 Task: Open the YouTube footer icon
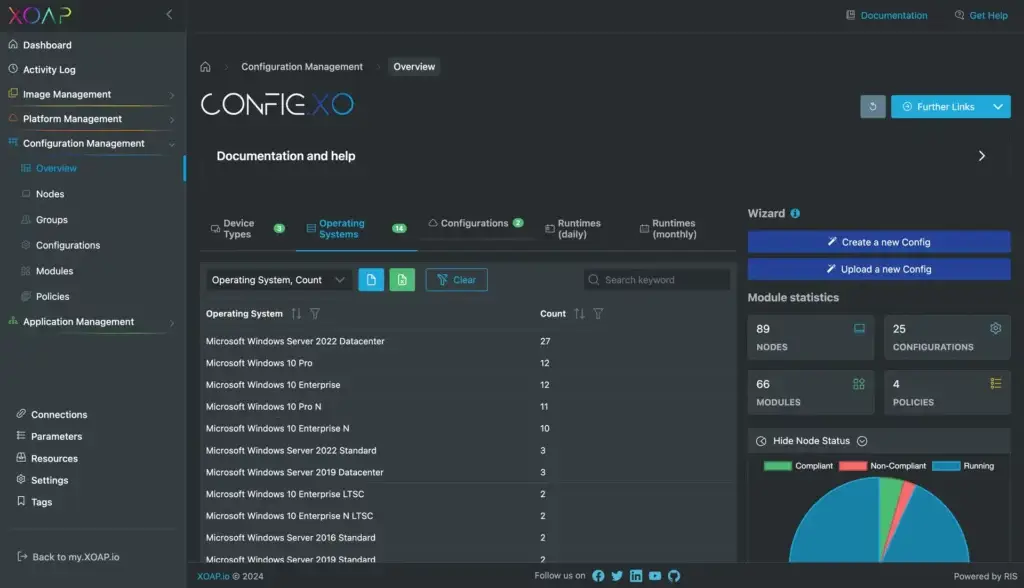655,576
